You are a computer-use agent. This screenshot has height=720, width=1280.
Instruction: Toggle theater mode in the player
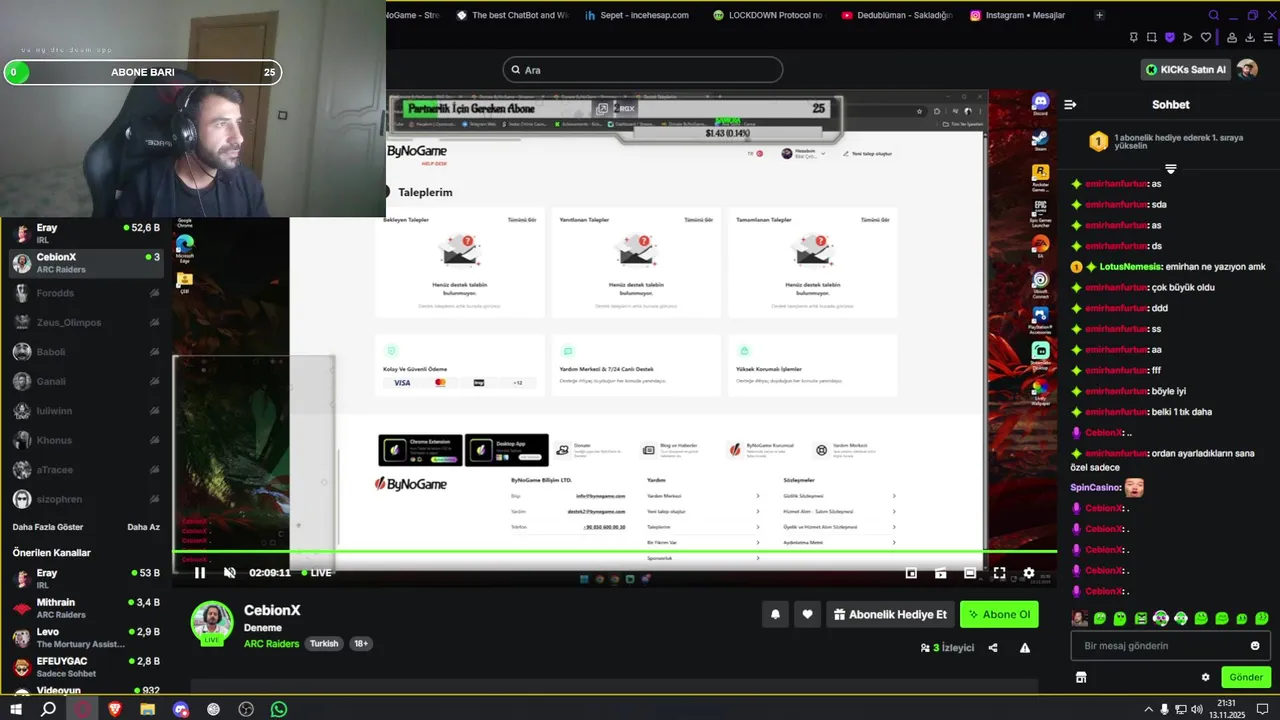[970, 573]
